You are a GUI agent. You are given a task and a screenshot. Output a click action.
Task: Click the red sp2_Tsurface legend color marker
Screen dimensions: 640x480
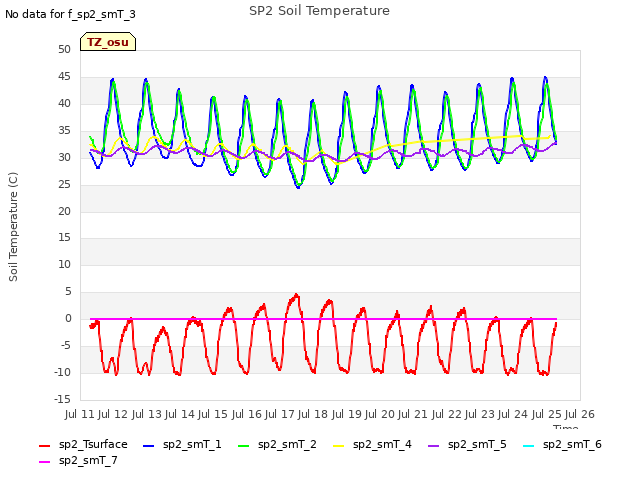tap(44, 446)
